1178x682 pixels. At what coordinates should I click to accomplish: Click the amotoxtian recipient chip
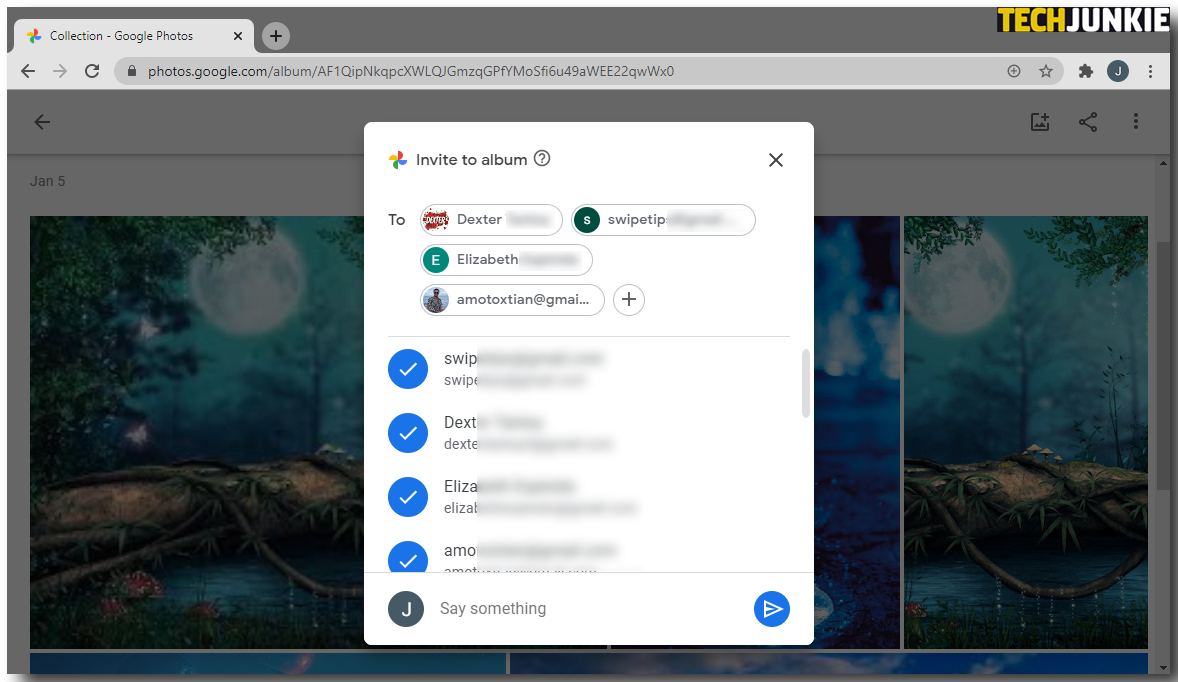coord(513,300)
